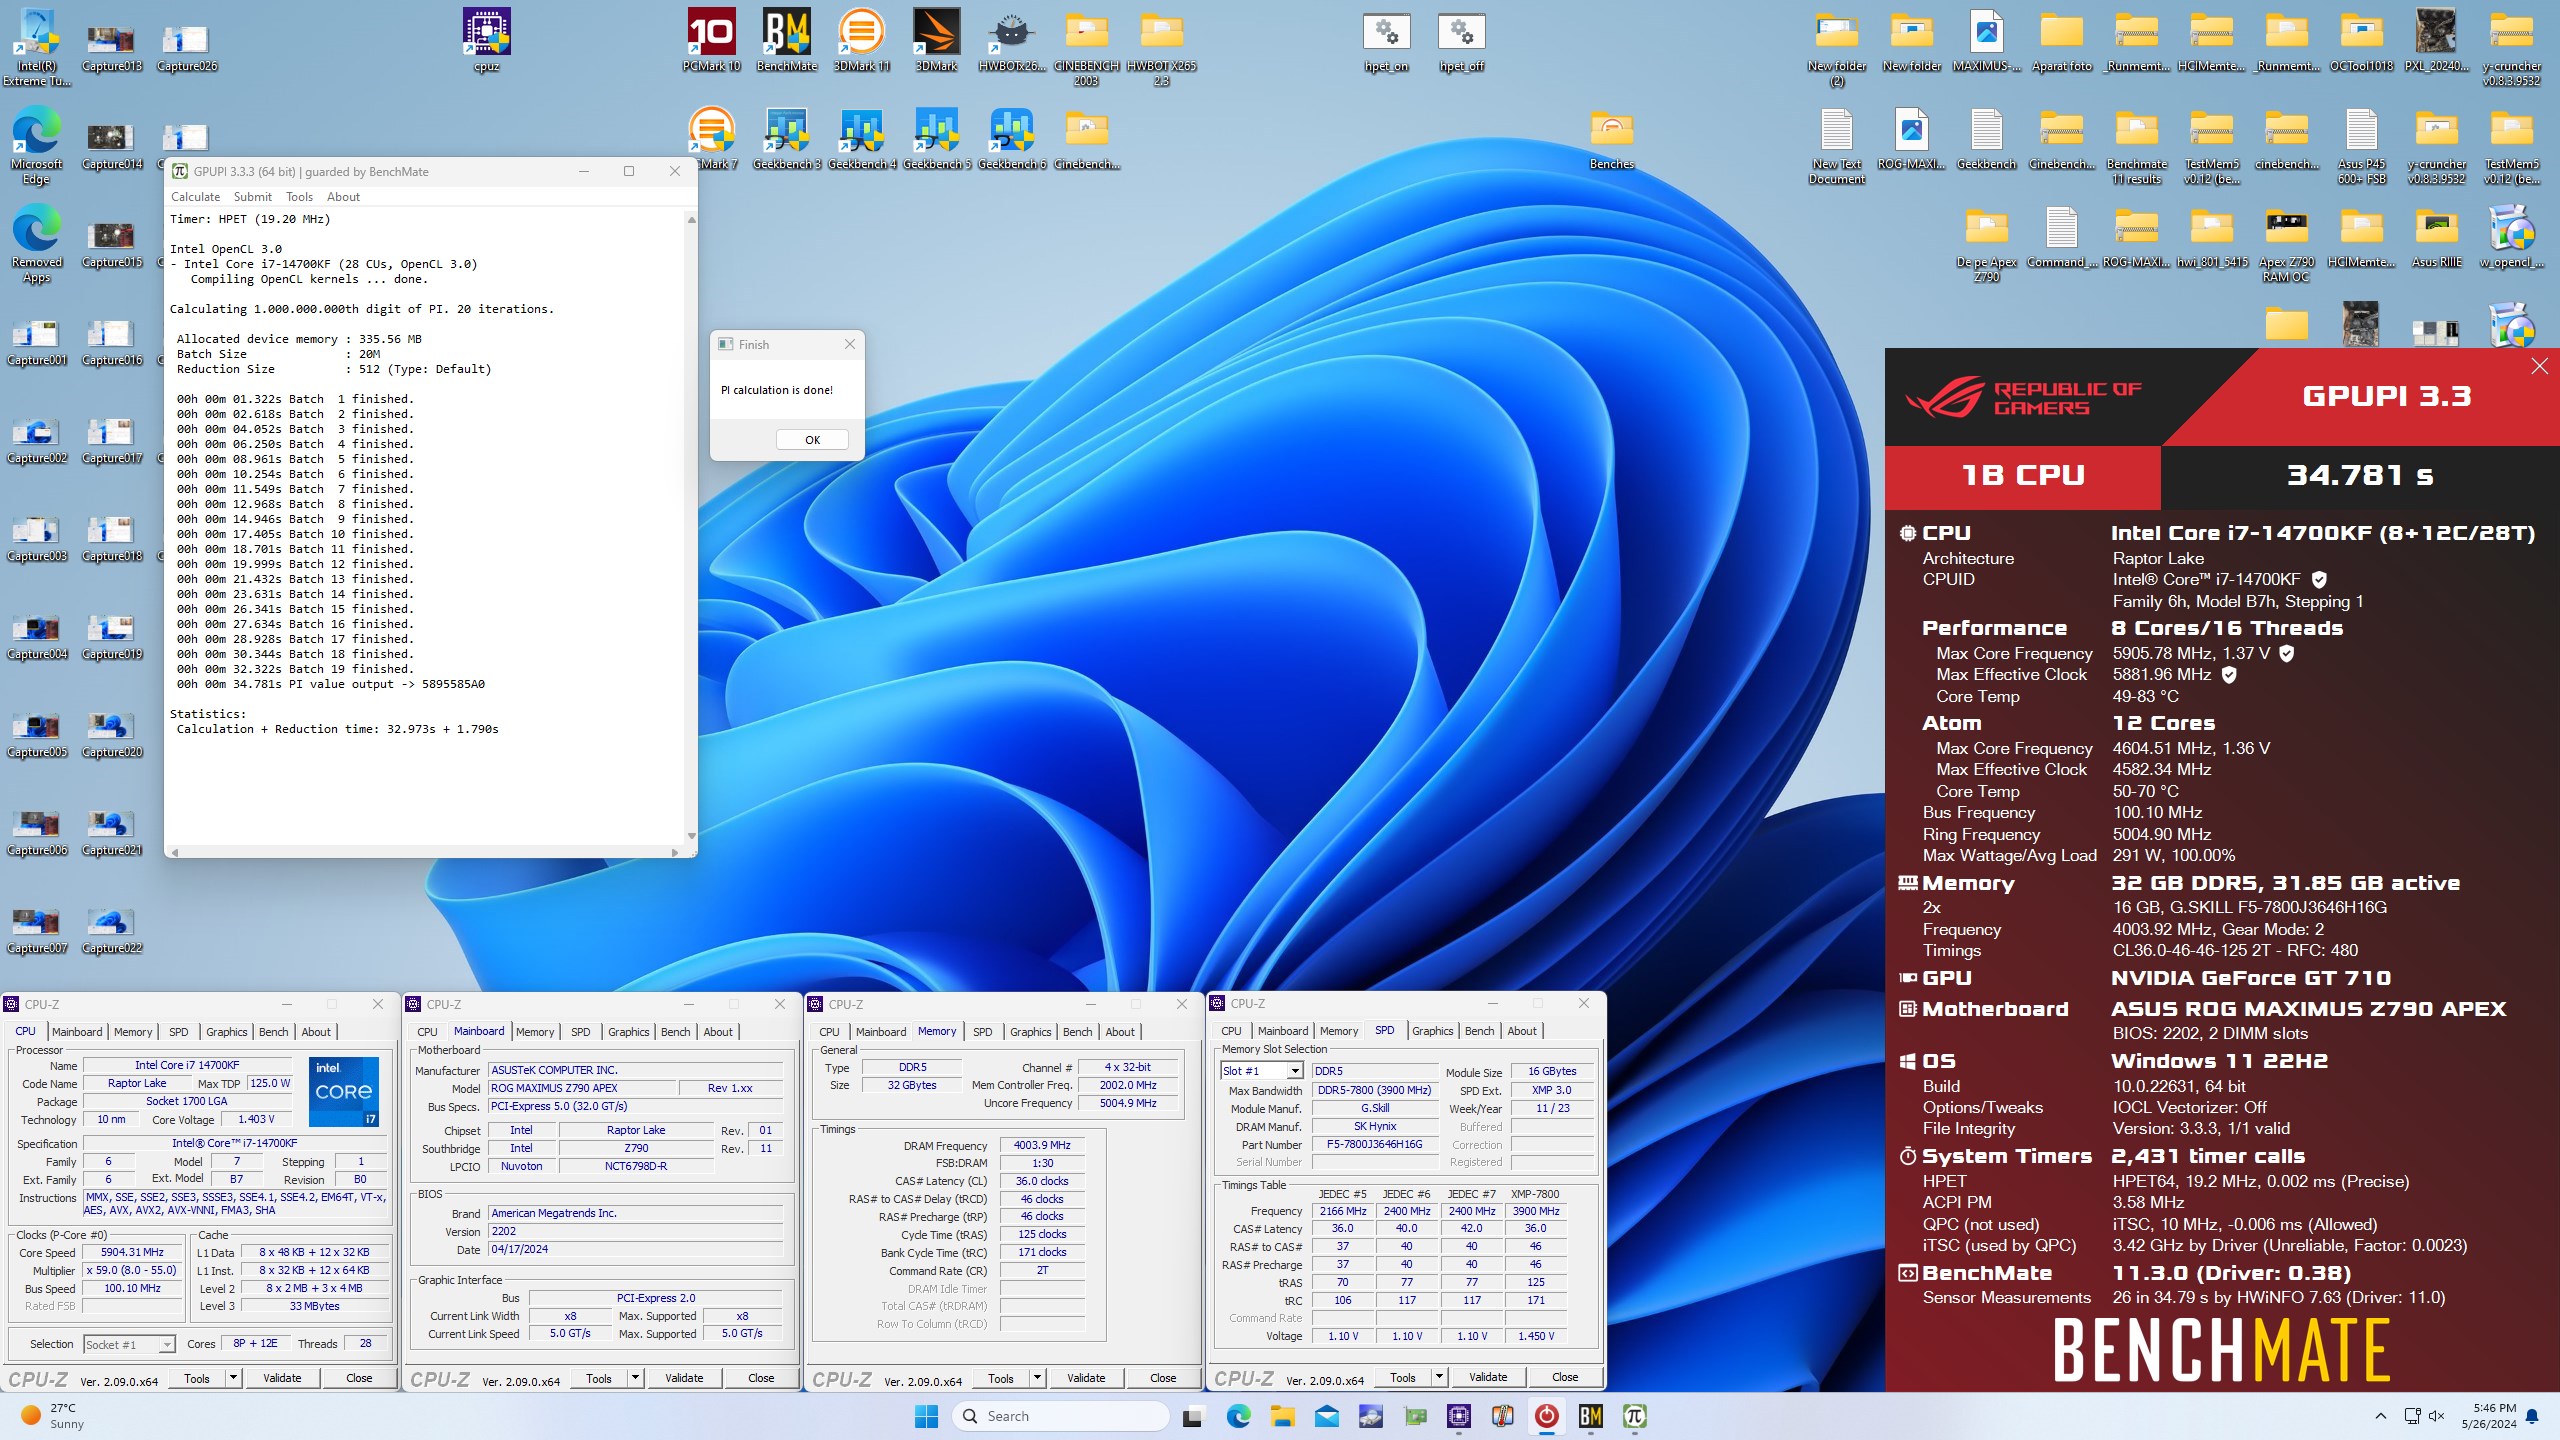2560x1440 pixels.
Task: Open Tools dropdown arrow in CPU-Z CPU window
Action: click(233, 1378)
